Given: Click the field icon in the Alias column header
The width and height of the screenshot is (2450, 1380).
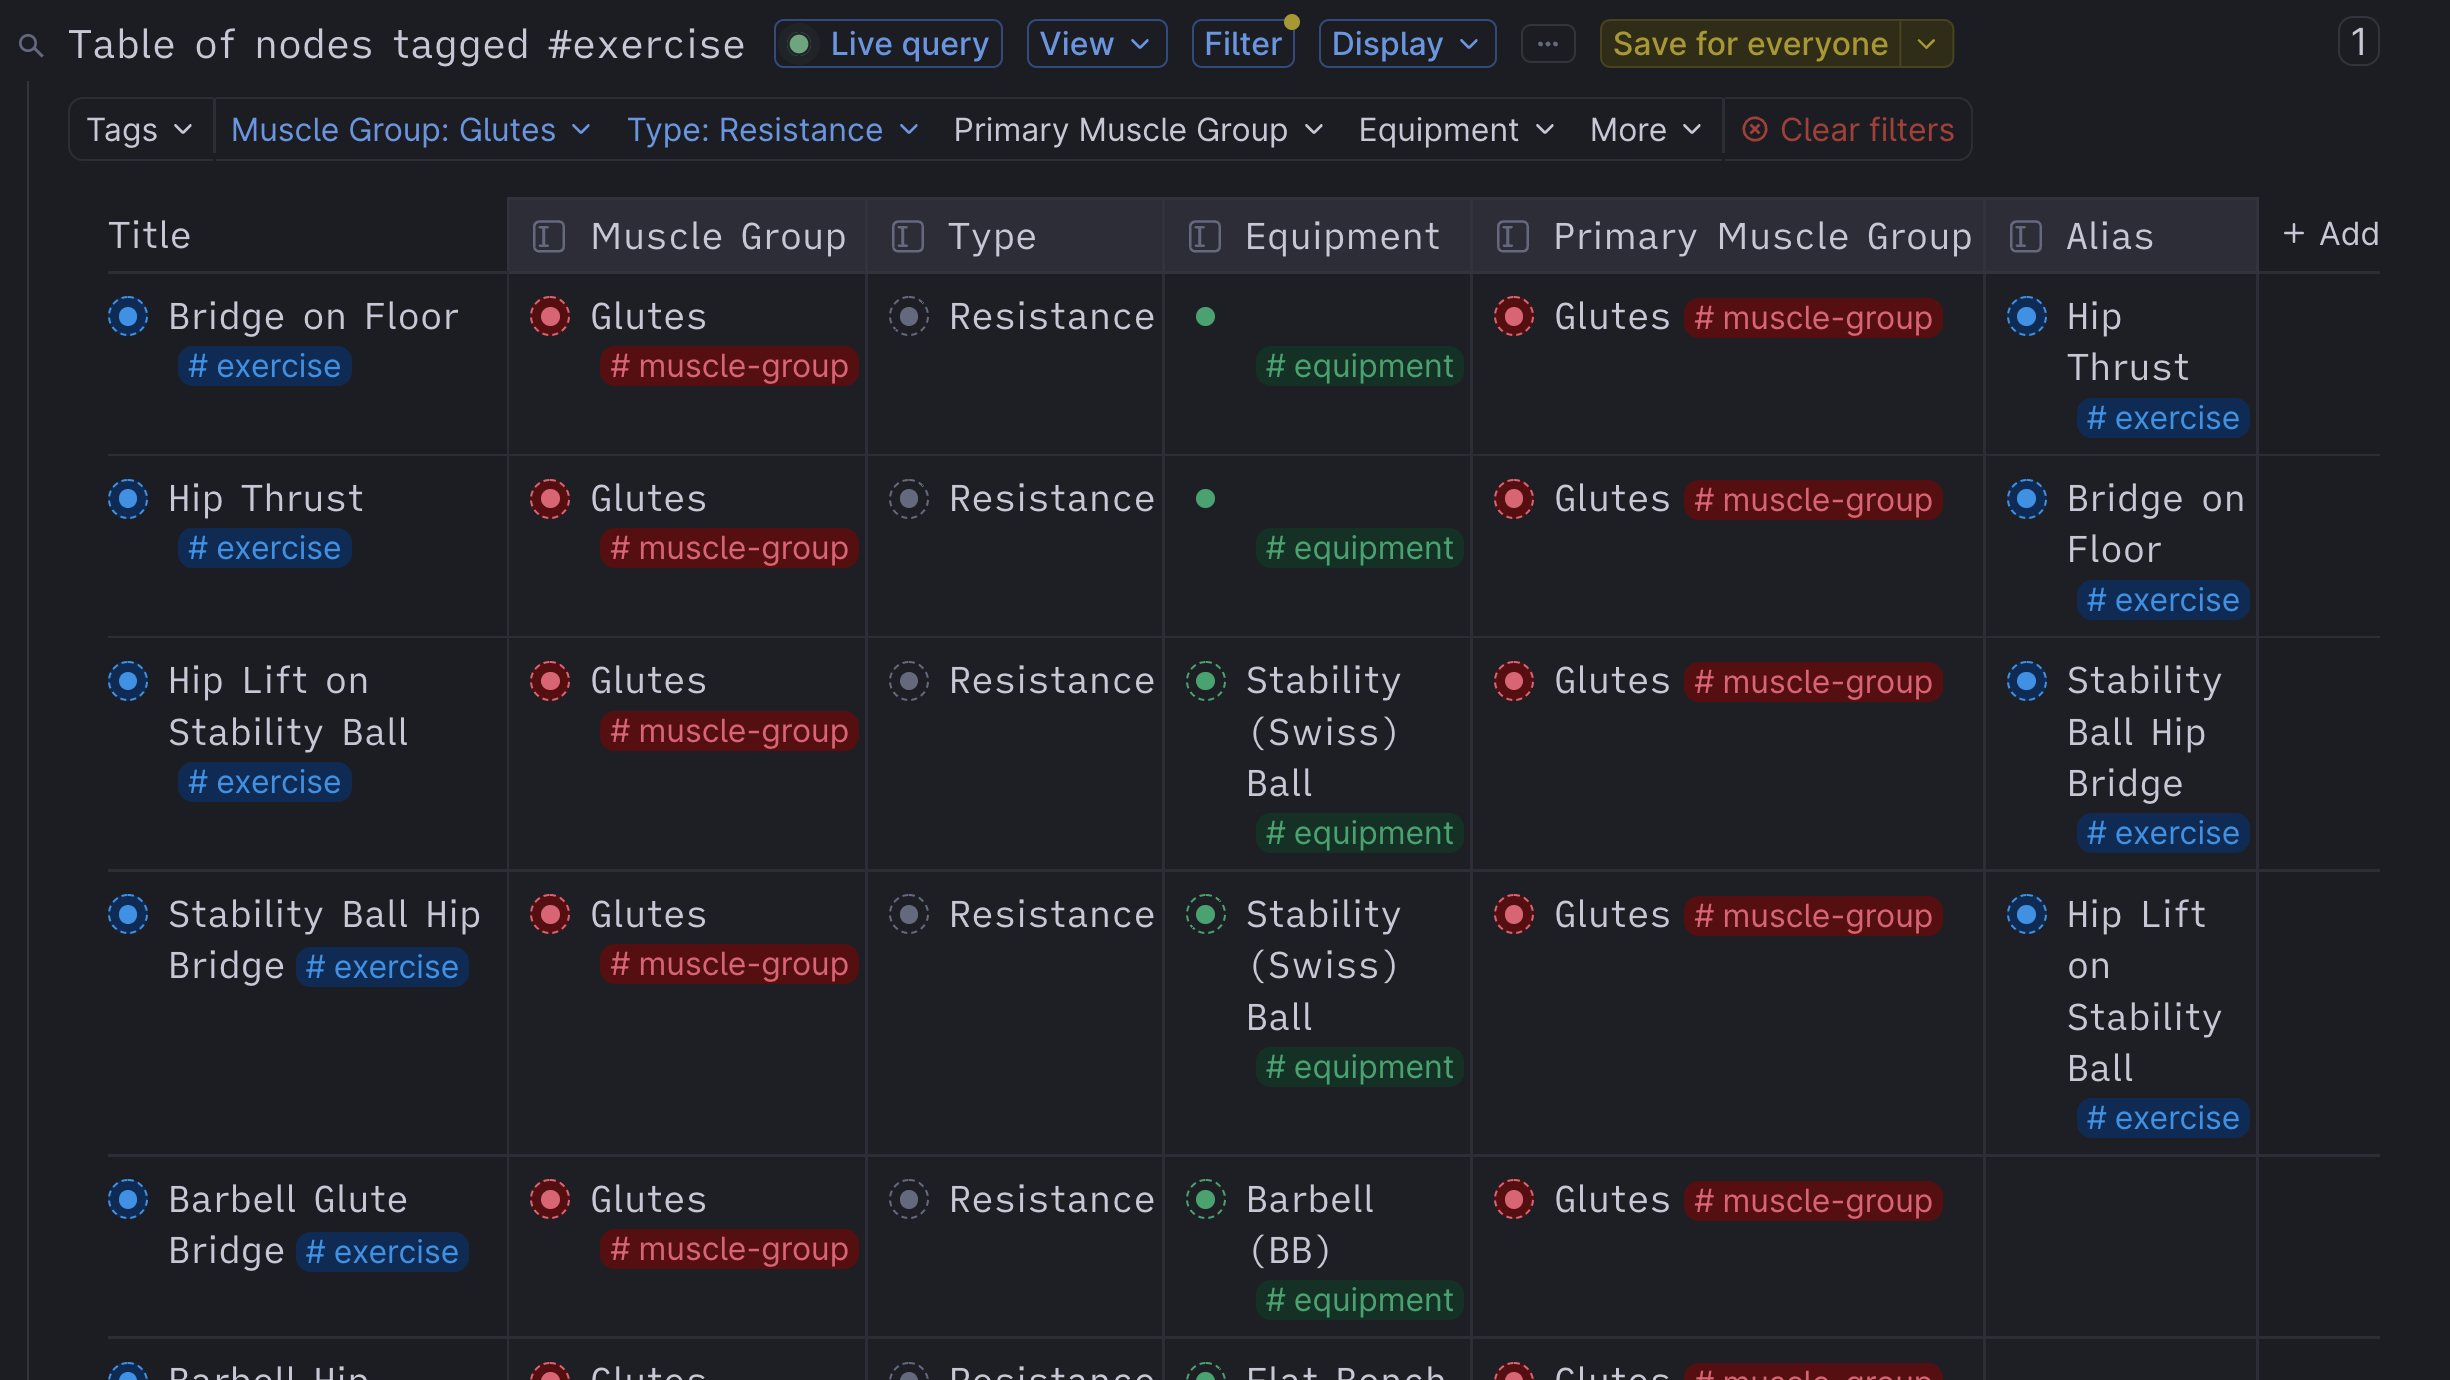Looking at the screenshot, I should point(2025,237).
